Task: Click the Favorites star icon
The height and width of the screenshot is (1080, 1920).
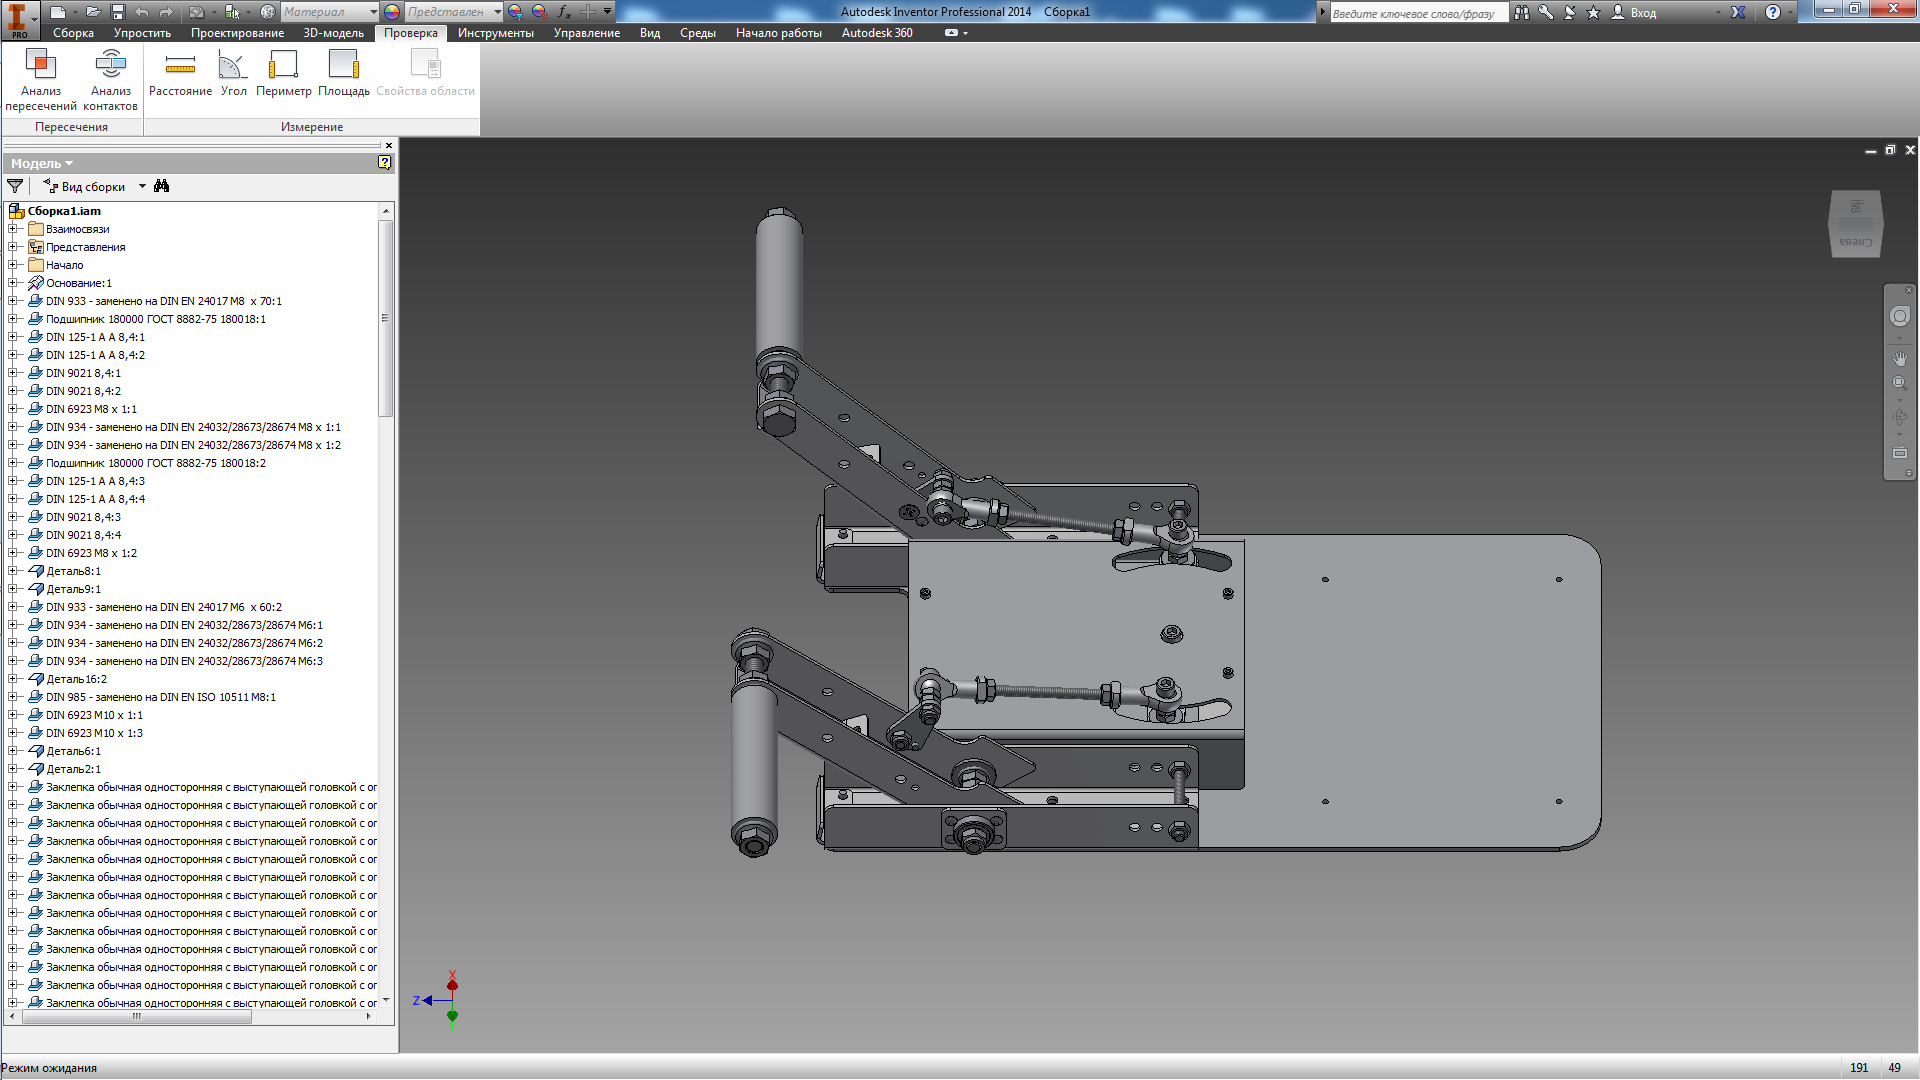Action: tap(1594, 12)
